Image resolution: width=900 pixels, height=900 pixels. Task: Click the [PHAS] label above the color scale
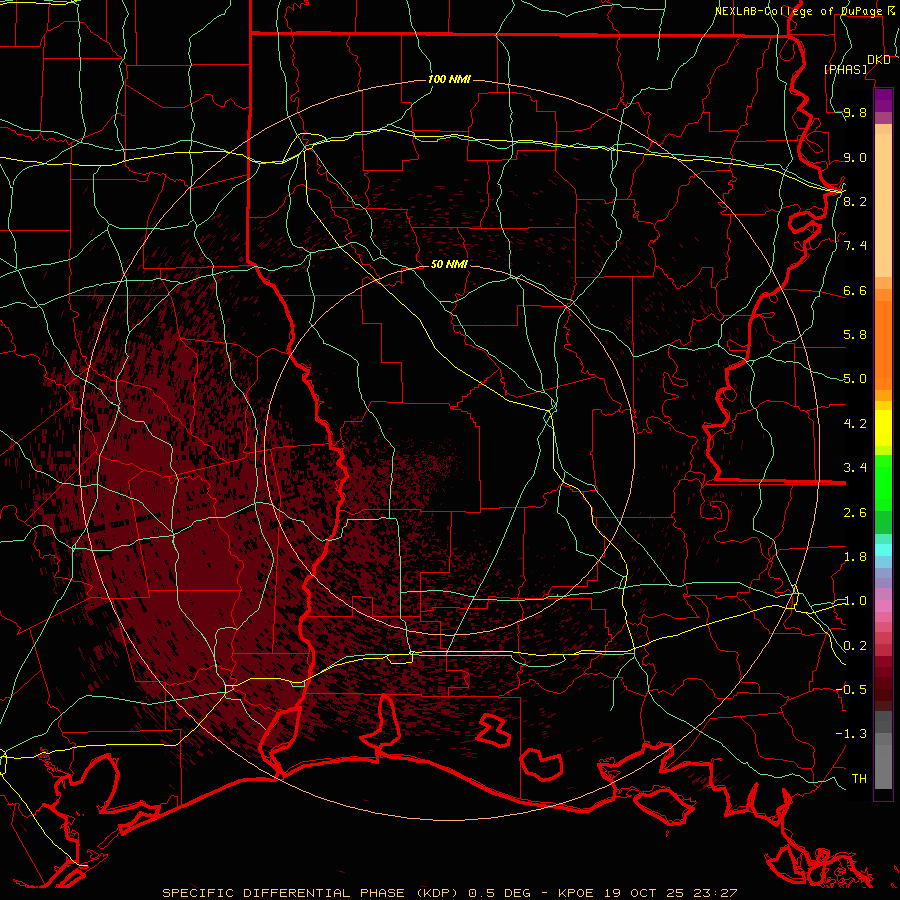[x=845, y=69]
